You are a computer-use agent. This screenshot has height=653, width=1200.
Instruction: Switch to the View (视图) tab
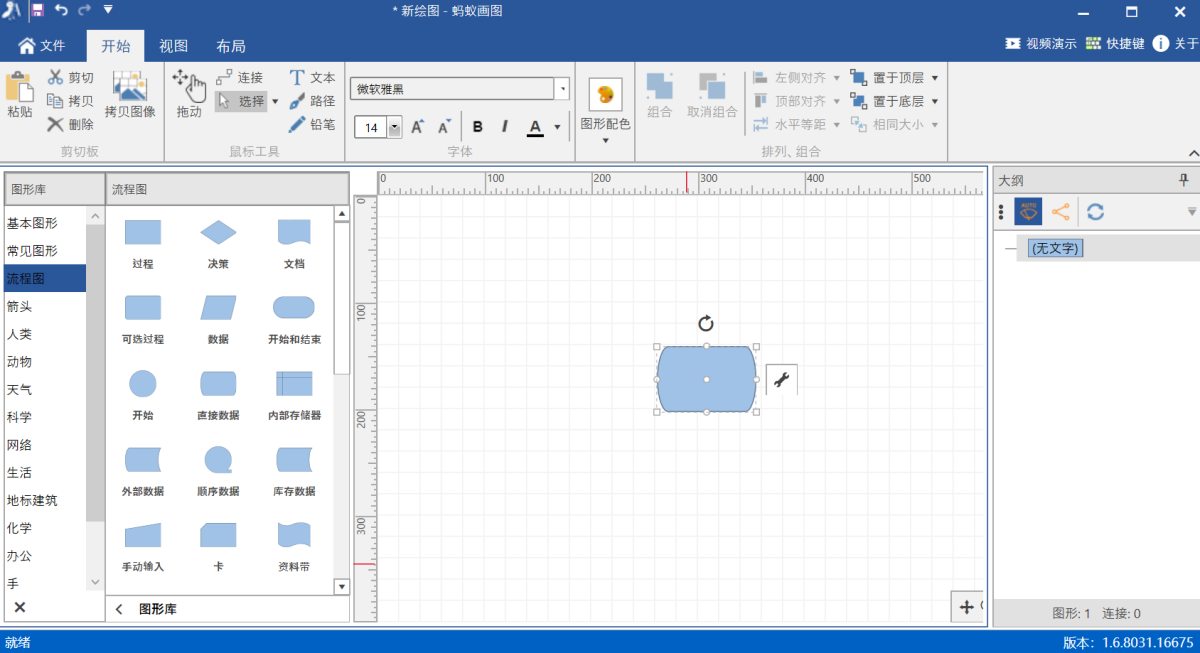[174, 46]
